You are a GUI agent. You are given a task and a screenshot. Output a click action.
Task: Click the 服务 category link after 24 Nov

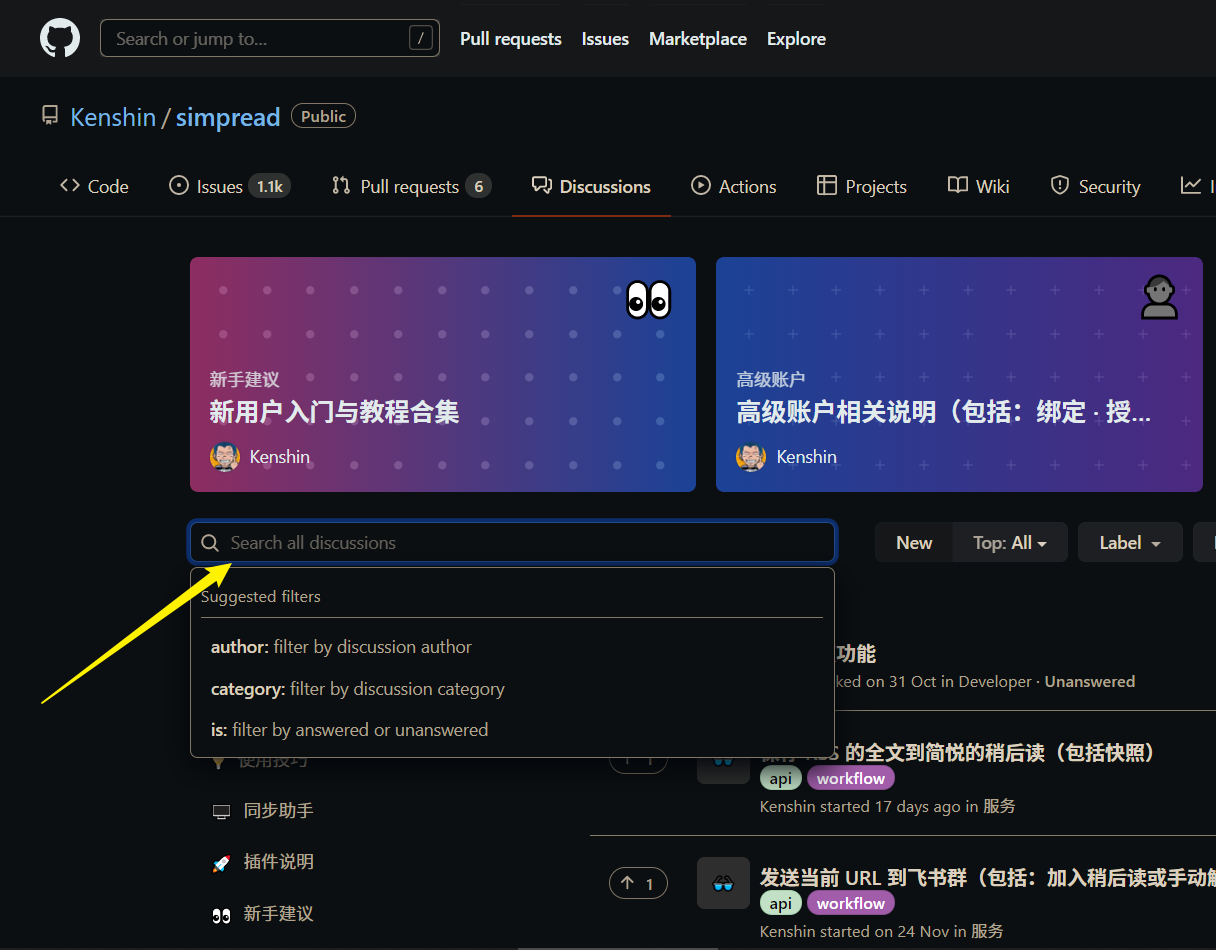coord(987,931)
